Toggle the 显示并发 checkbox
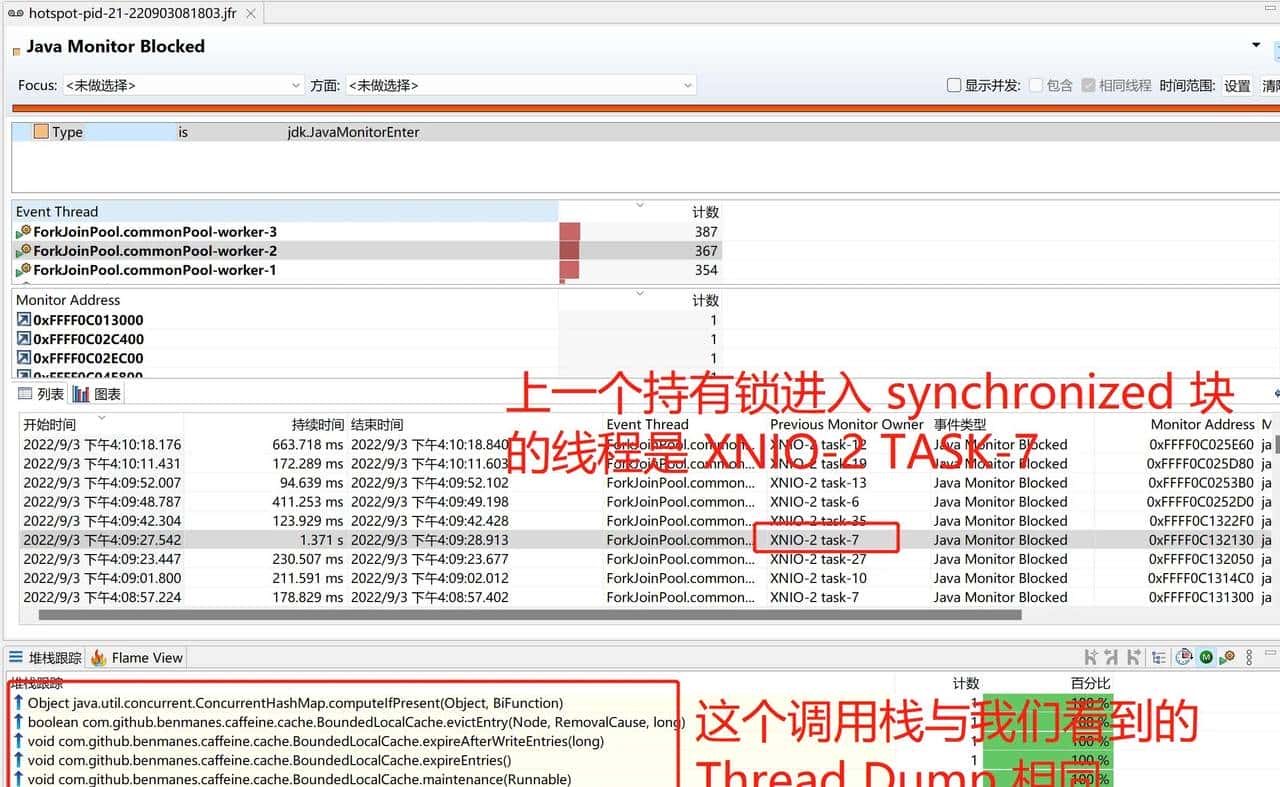The height and width of the screenshot is (787, 1280). coord(954,86)
